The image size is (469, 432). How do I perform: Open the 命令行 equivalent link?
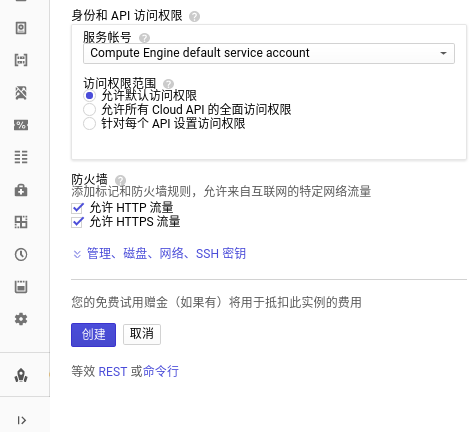pos(161,371)
